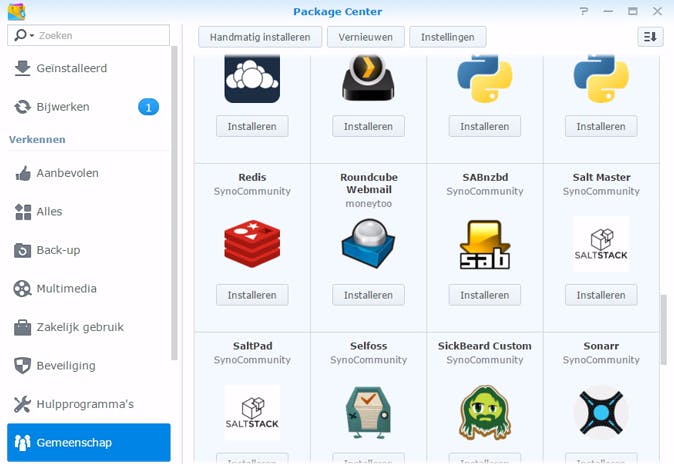Install the SABnzbd package
The height and width of the screenshot is (464, 674).
[485, 295]
